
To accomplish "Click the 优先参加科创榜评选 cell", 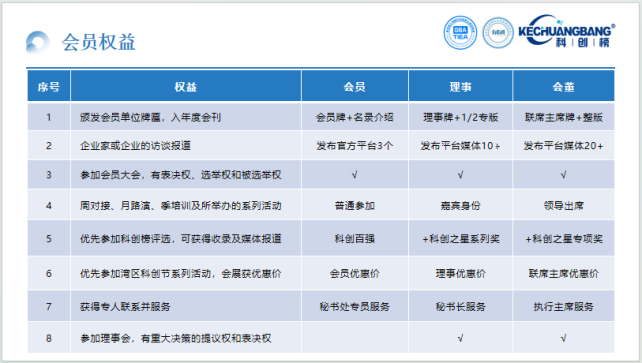I will click(x=186, y=239).
